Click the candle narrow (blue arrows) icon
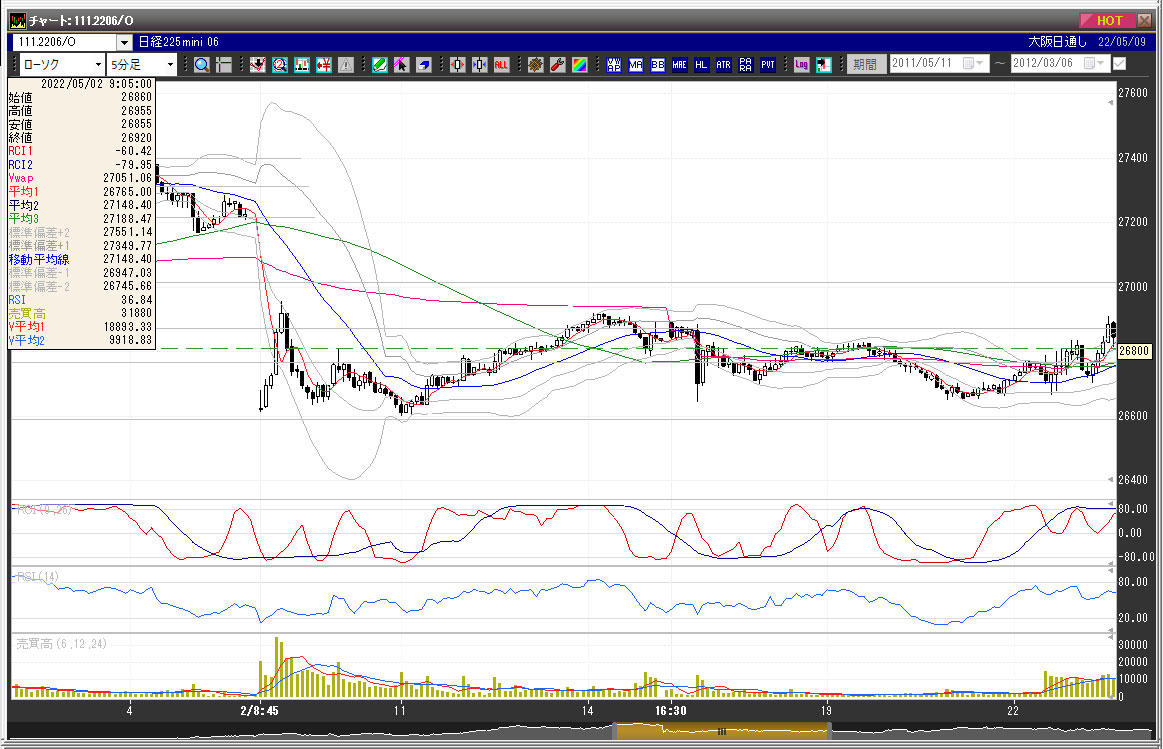Image resolution: width=1163 pixels, height=749 pixels. 480,65
